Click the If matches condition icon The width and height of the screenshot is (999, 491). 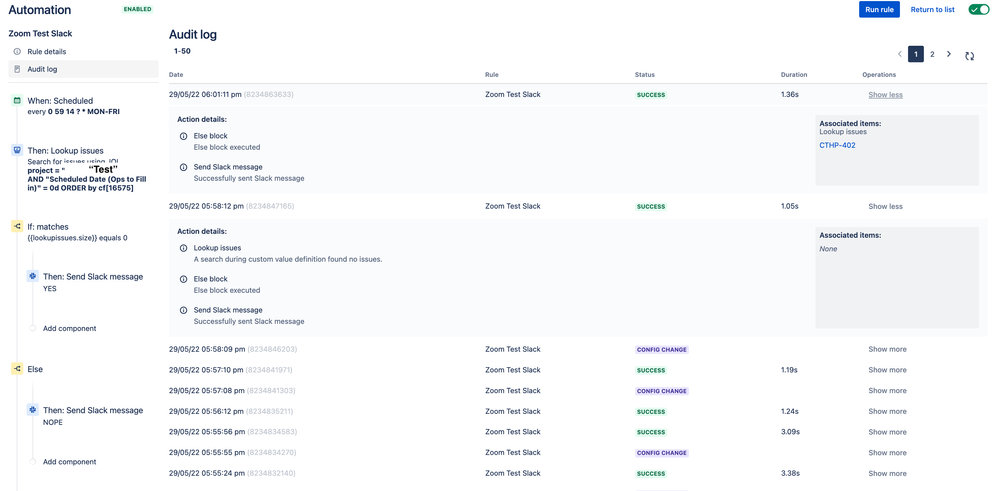pyautogui.click(x=18, y=226)
